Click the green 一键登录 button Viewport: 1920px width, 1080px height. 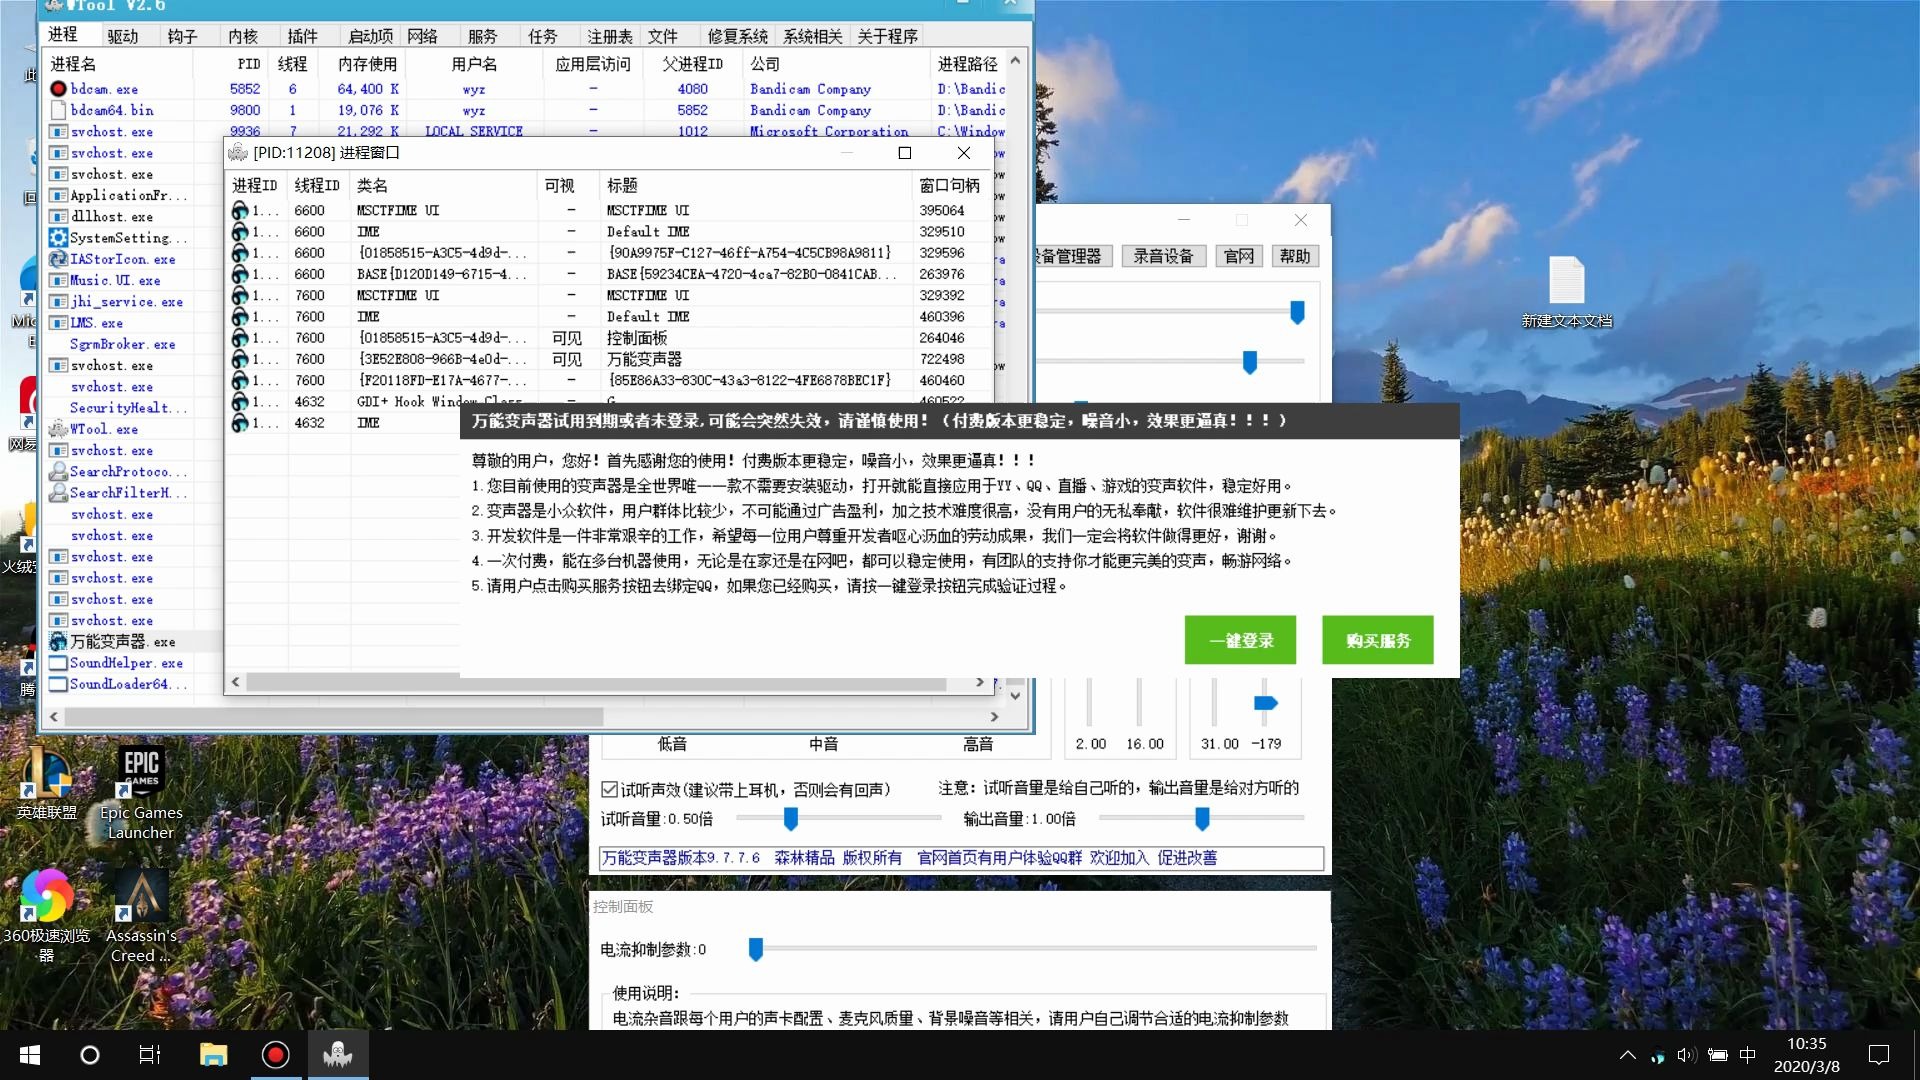point(1240,640)
